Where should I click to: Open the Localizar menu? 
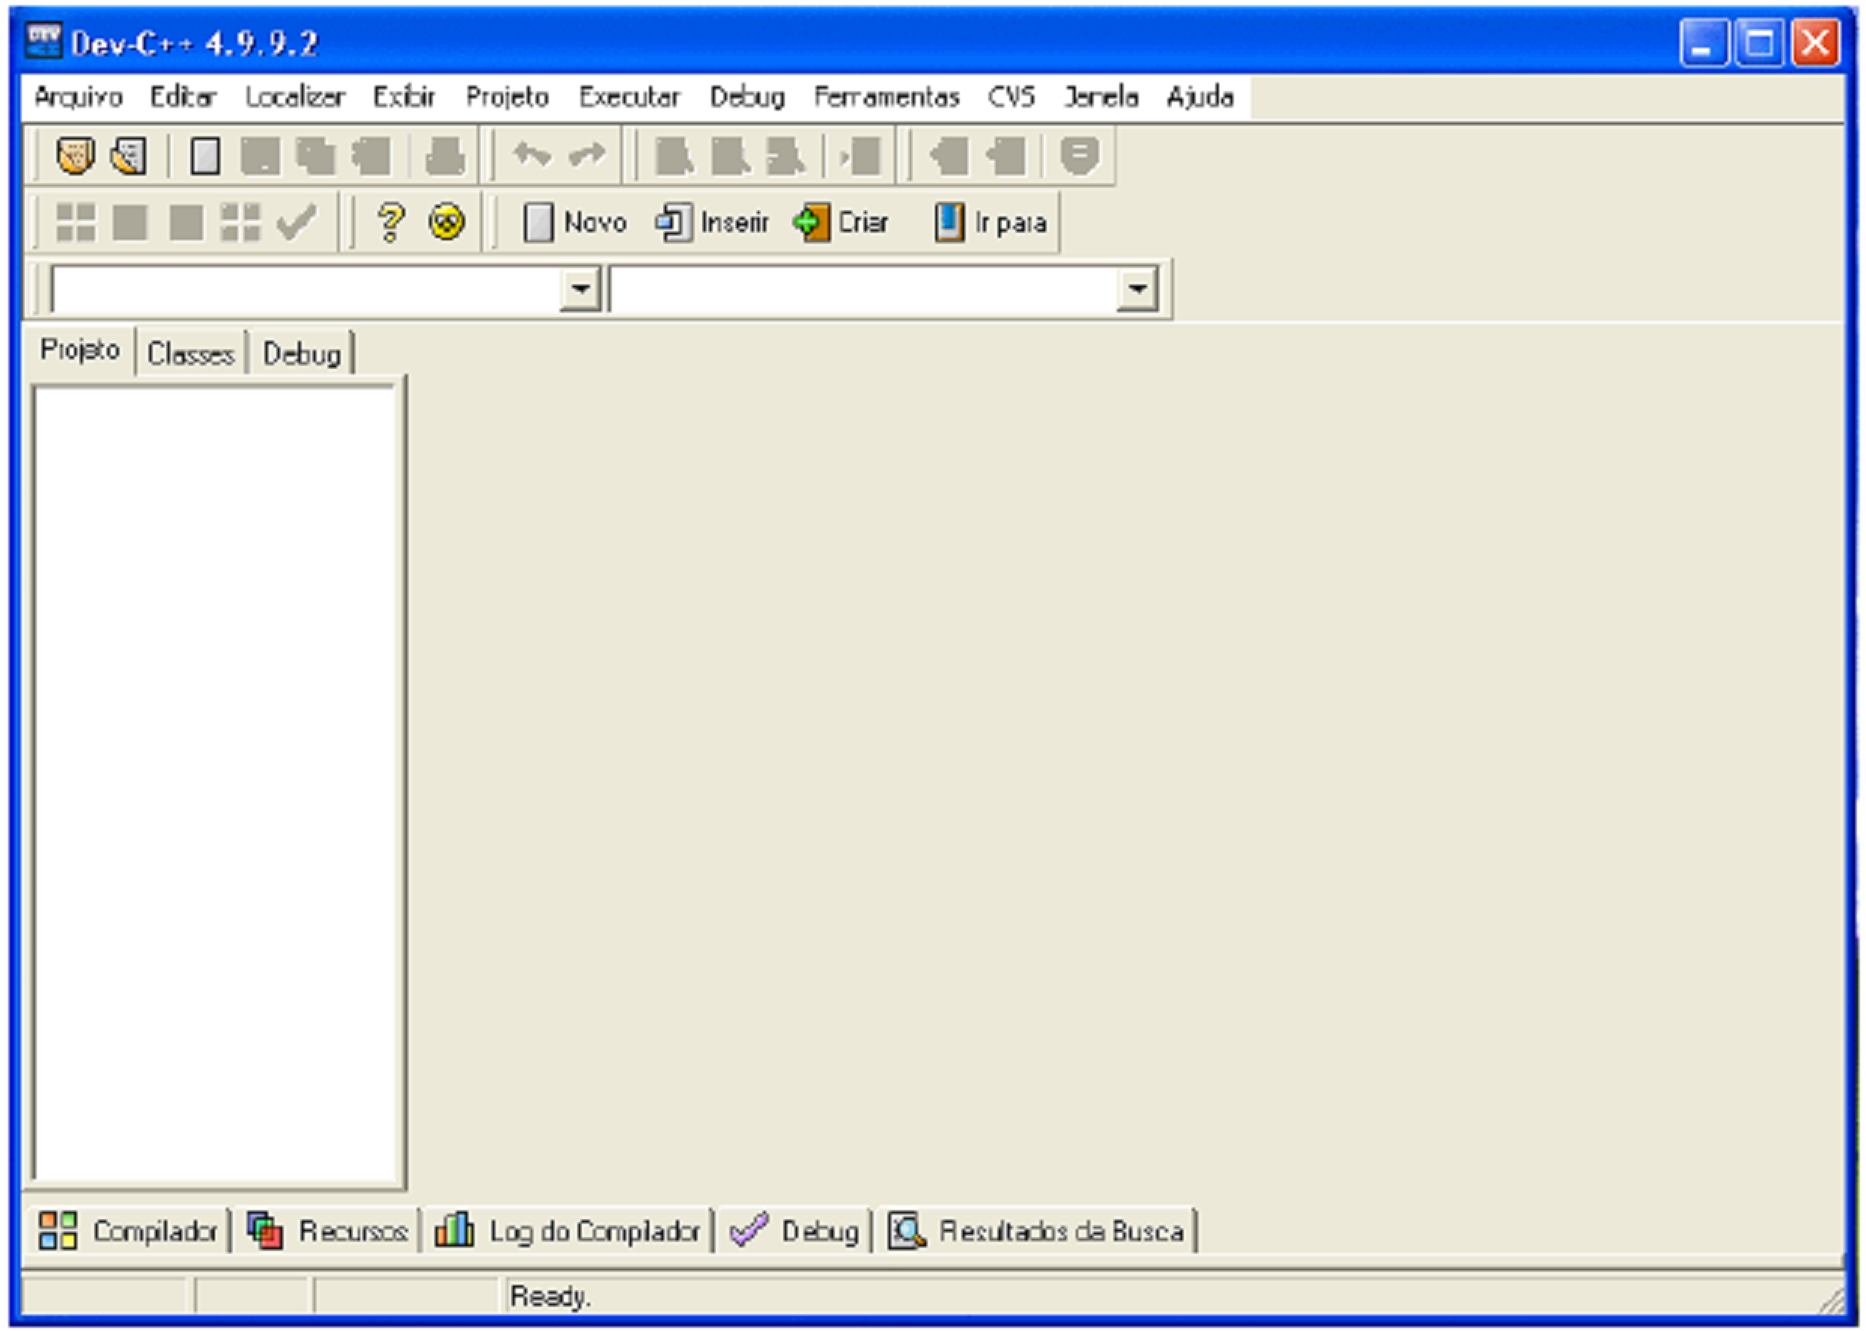click(294, 97)
